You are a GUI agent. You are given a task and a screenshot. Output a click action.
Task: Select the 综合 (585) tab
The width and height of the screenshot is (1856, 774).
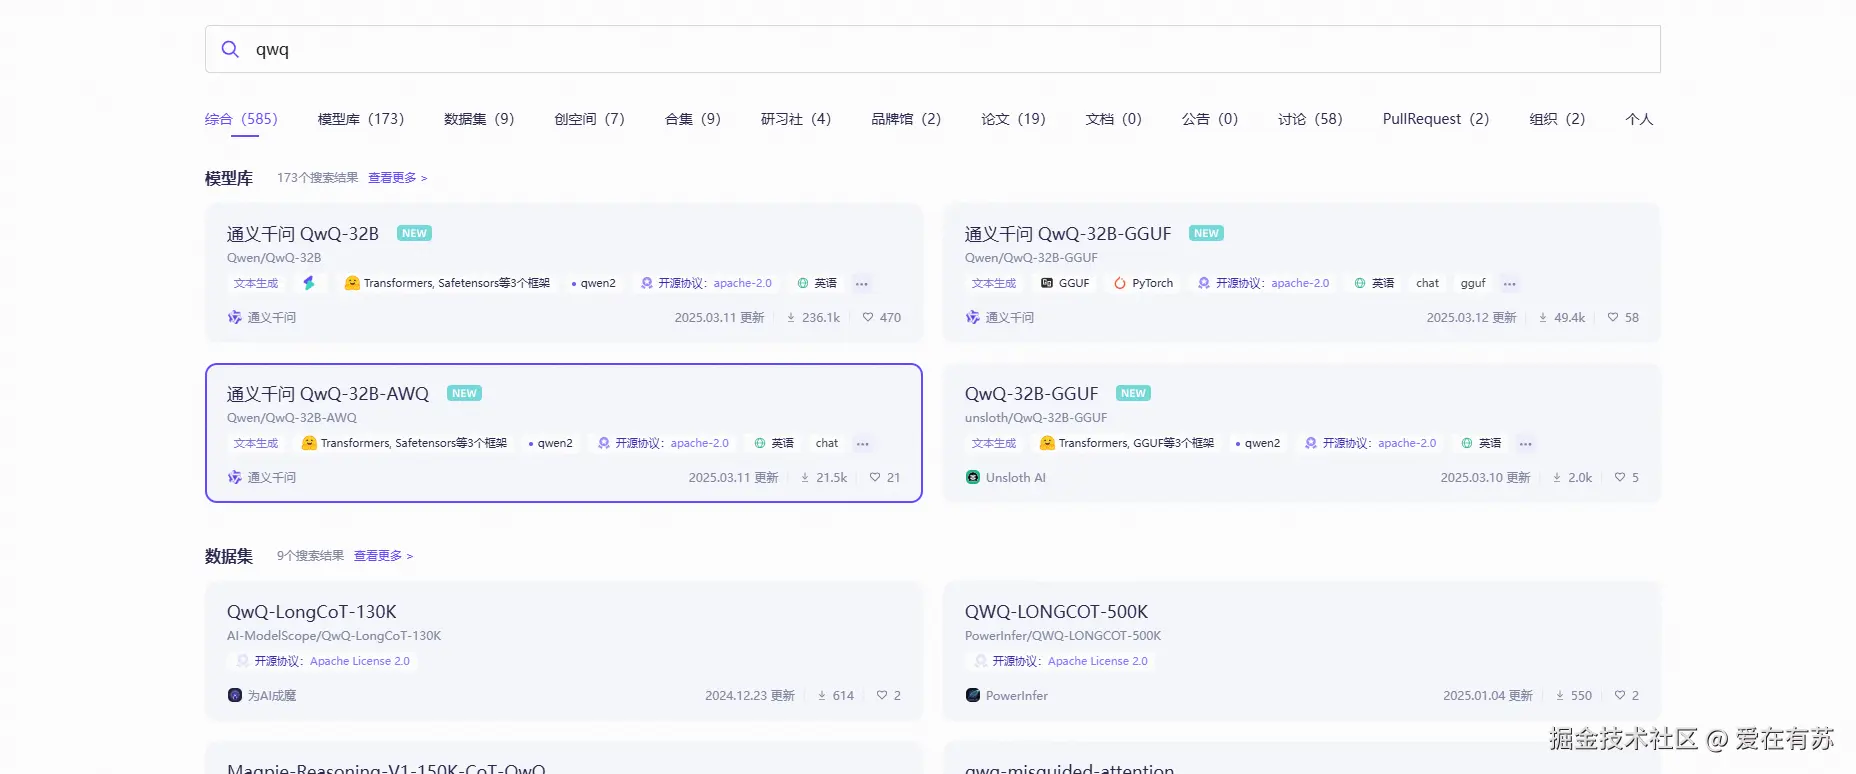(241, 119)
